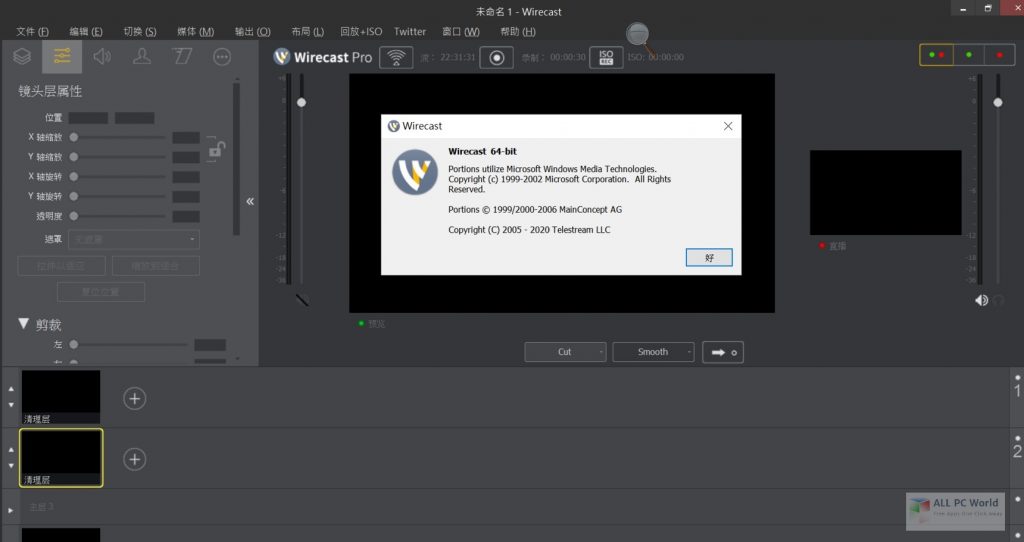Move layer 1 down with the down arrow
The image size is (1024, 542).
(11, 405)
